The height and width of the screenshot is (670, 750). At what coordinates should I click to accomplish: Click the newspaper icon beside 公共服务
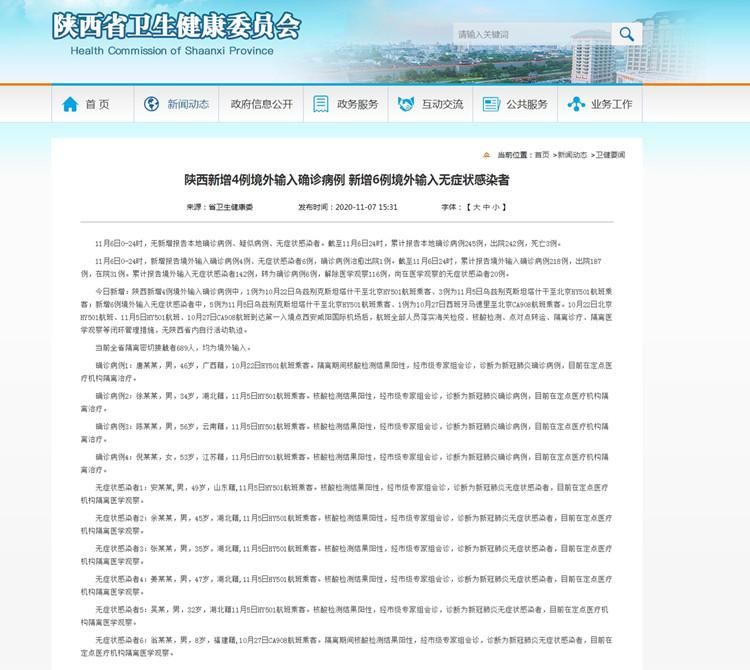[x=491, y=104]
